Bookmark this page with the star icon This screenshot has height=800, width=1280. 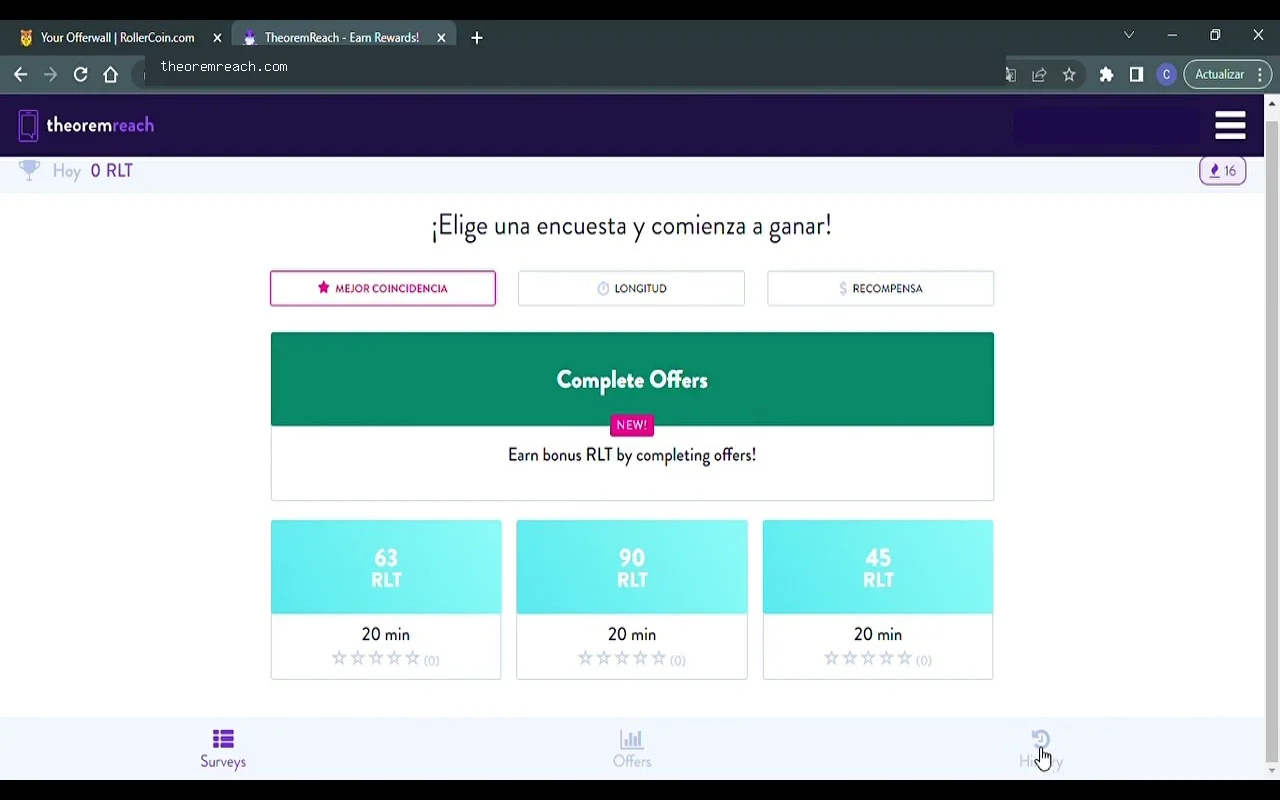coord(1069,75)
